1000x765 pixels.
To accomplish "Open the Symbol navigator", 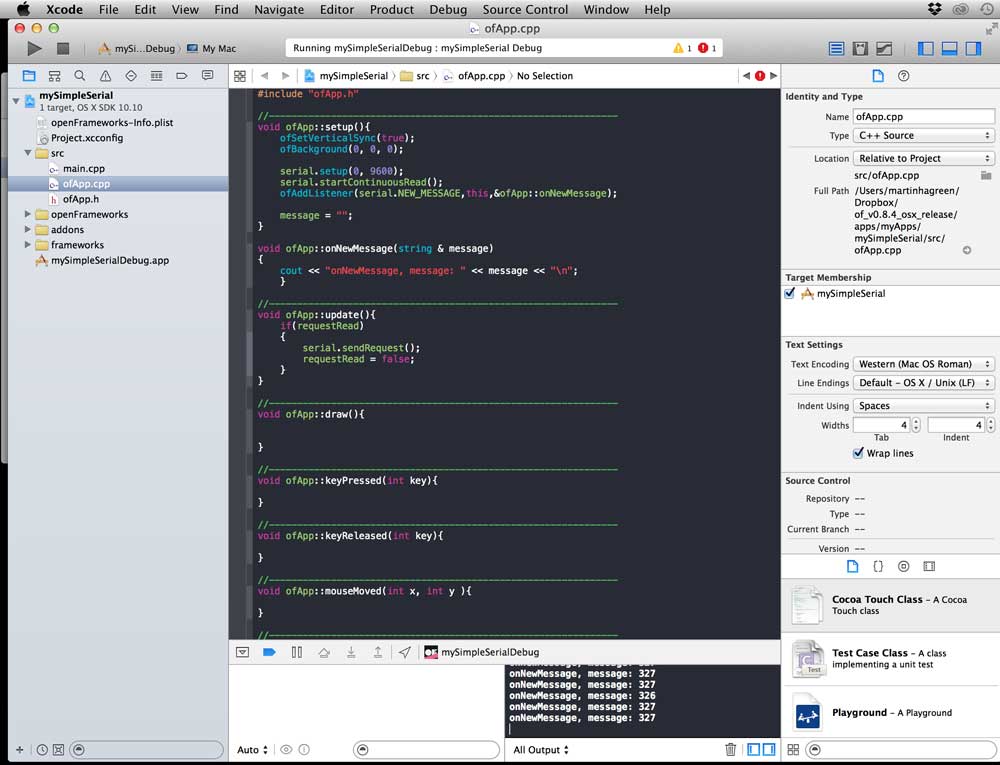I will coord(54,76).
